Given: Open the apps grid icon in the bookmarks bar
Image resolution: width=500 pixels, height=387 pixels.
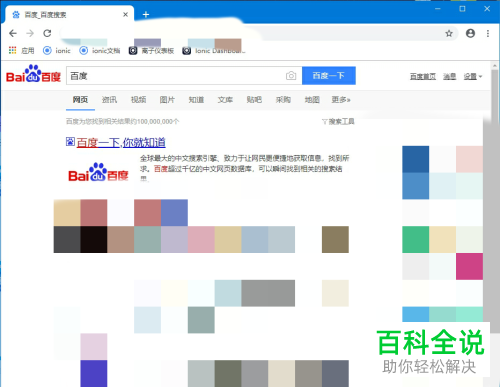Looking at the screenshot, I should pyautogui.click(x=13, y=50).
